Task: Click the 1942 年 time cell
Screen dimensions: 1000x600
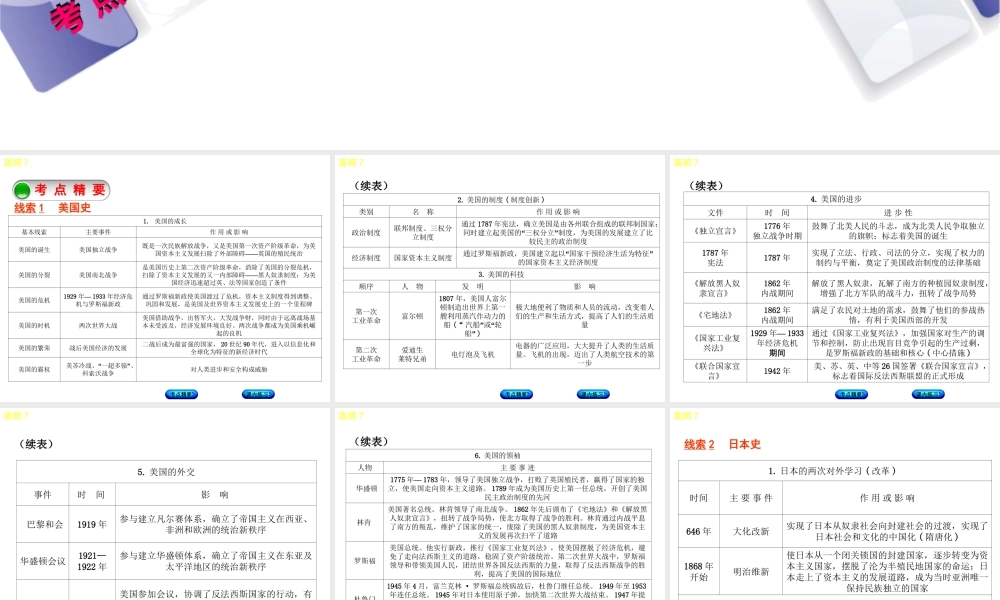Action: click(x=777, y=371)
